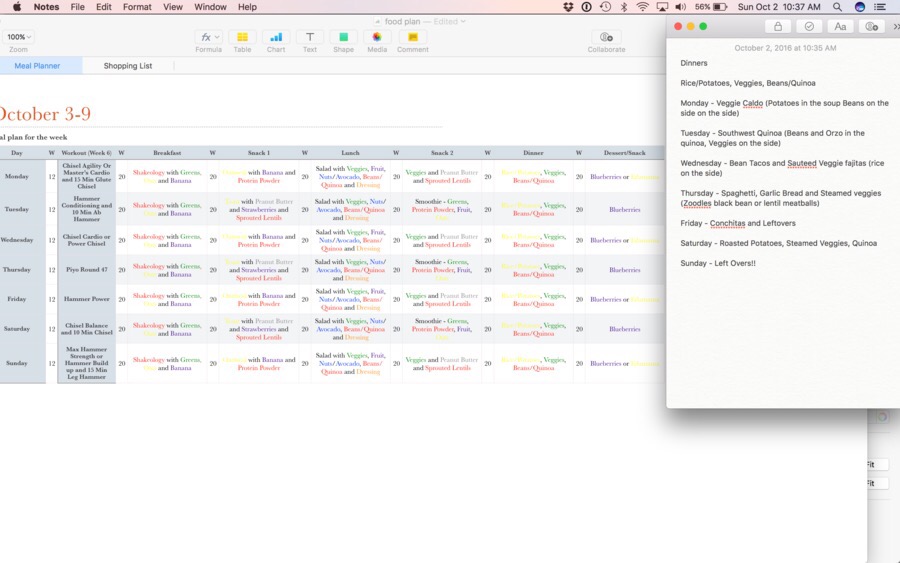The width and height of the screenshot is (900, 563).
Task: Expand Notes toolbar overflow chevron
Action: (x=895, y=27)
